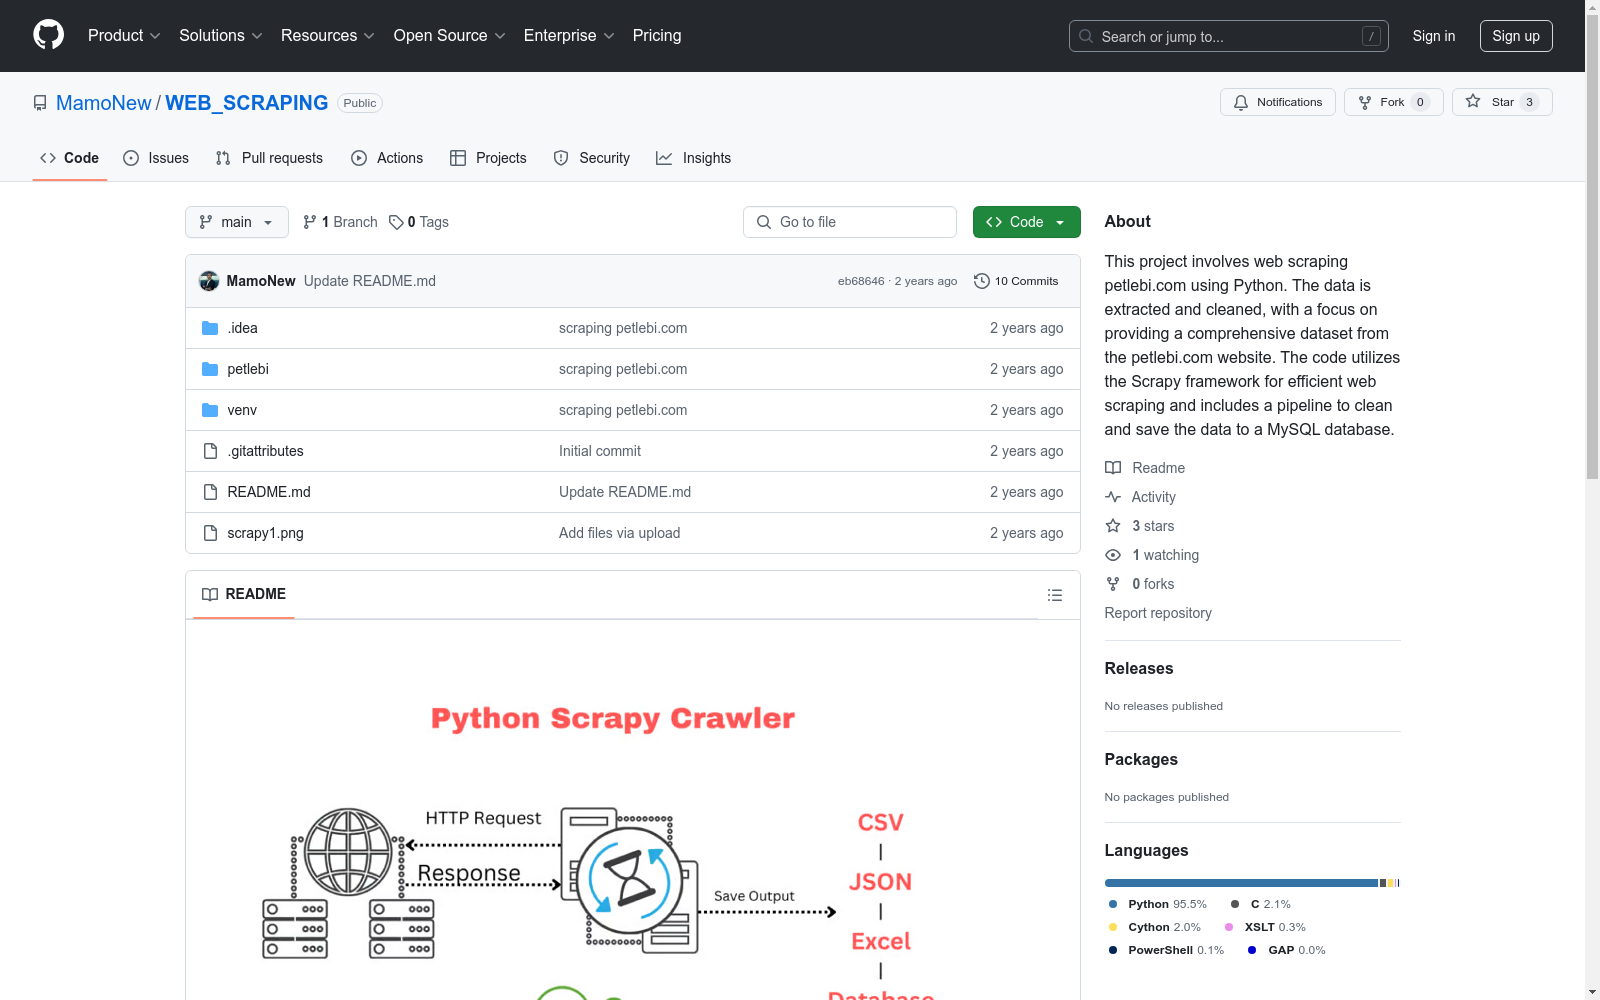Screen dimensions: 1600x1000
Task: Open the green Code dropdown button
Action: tap(1027, 222)
